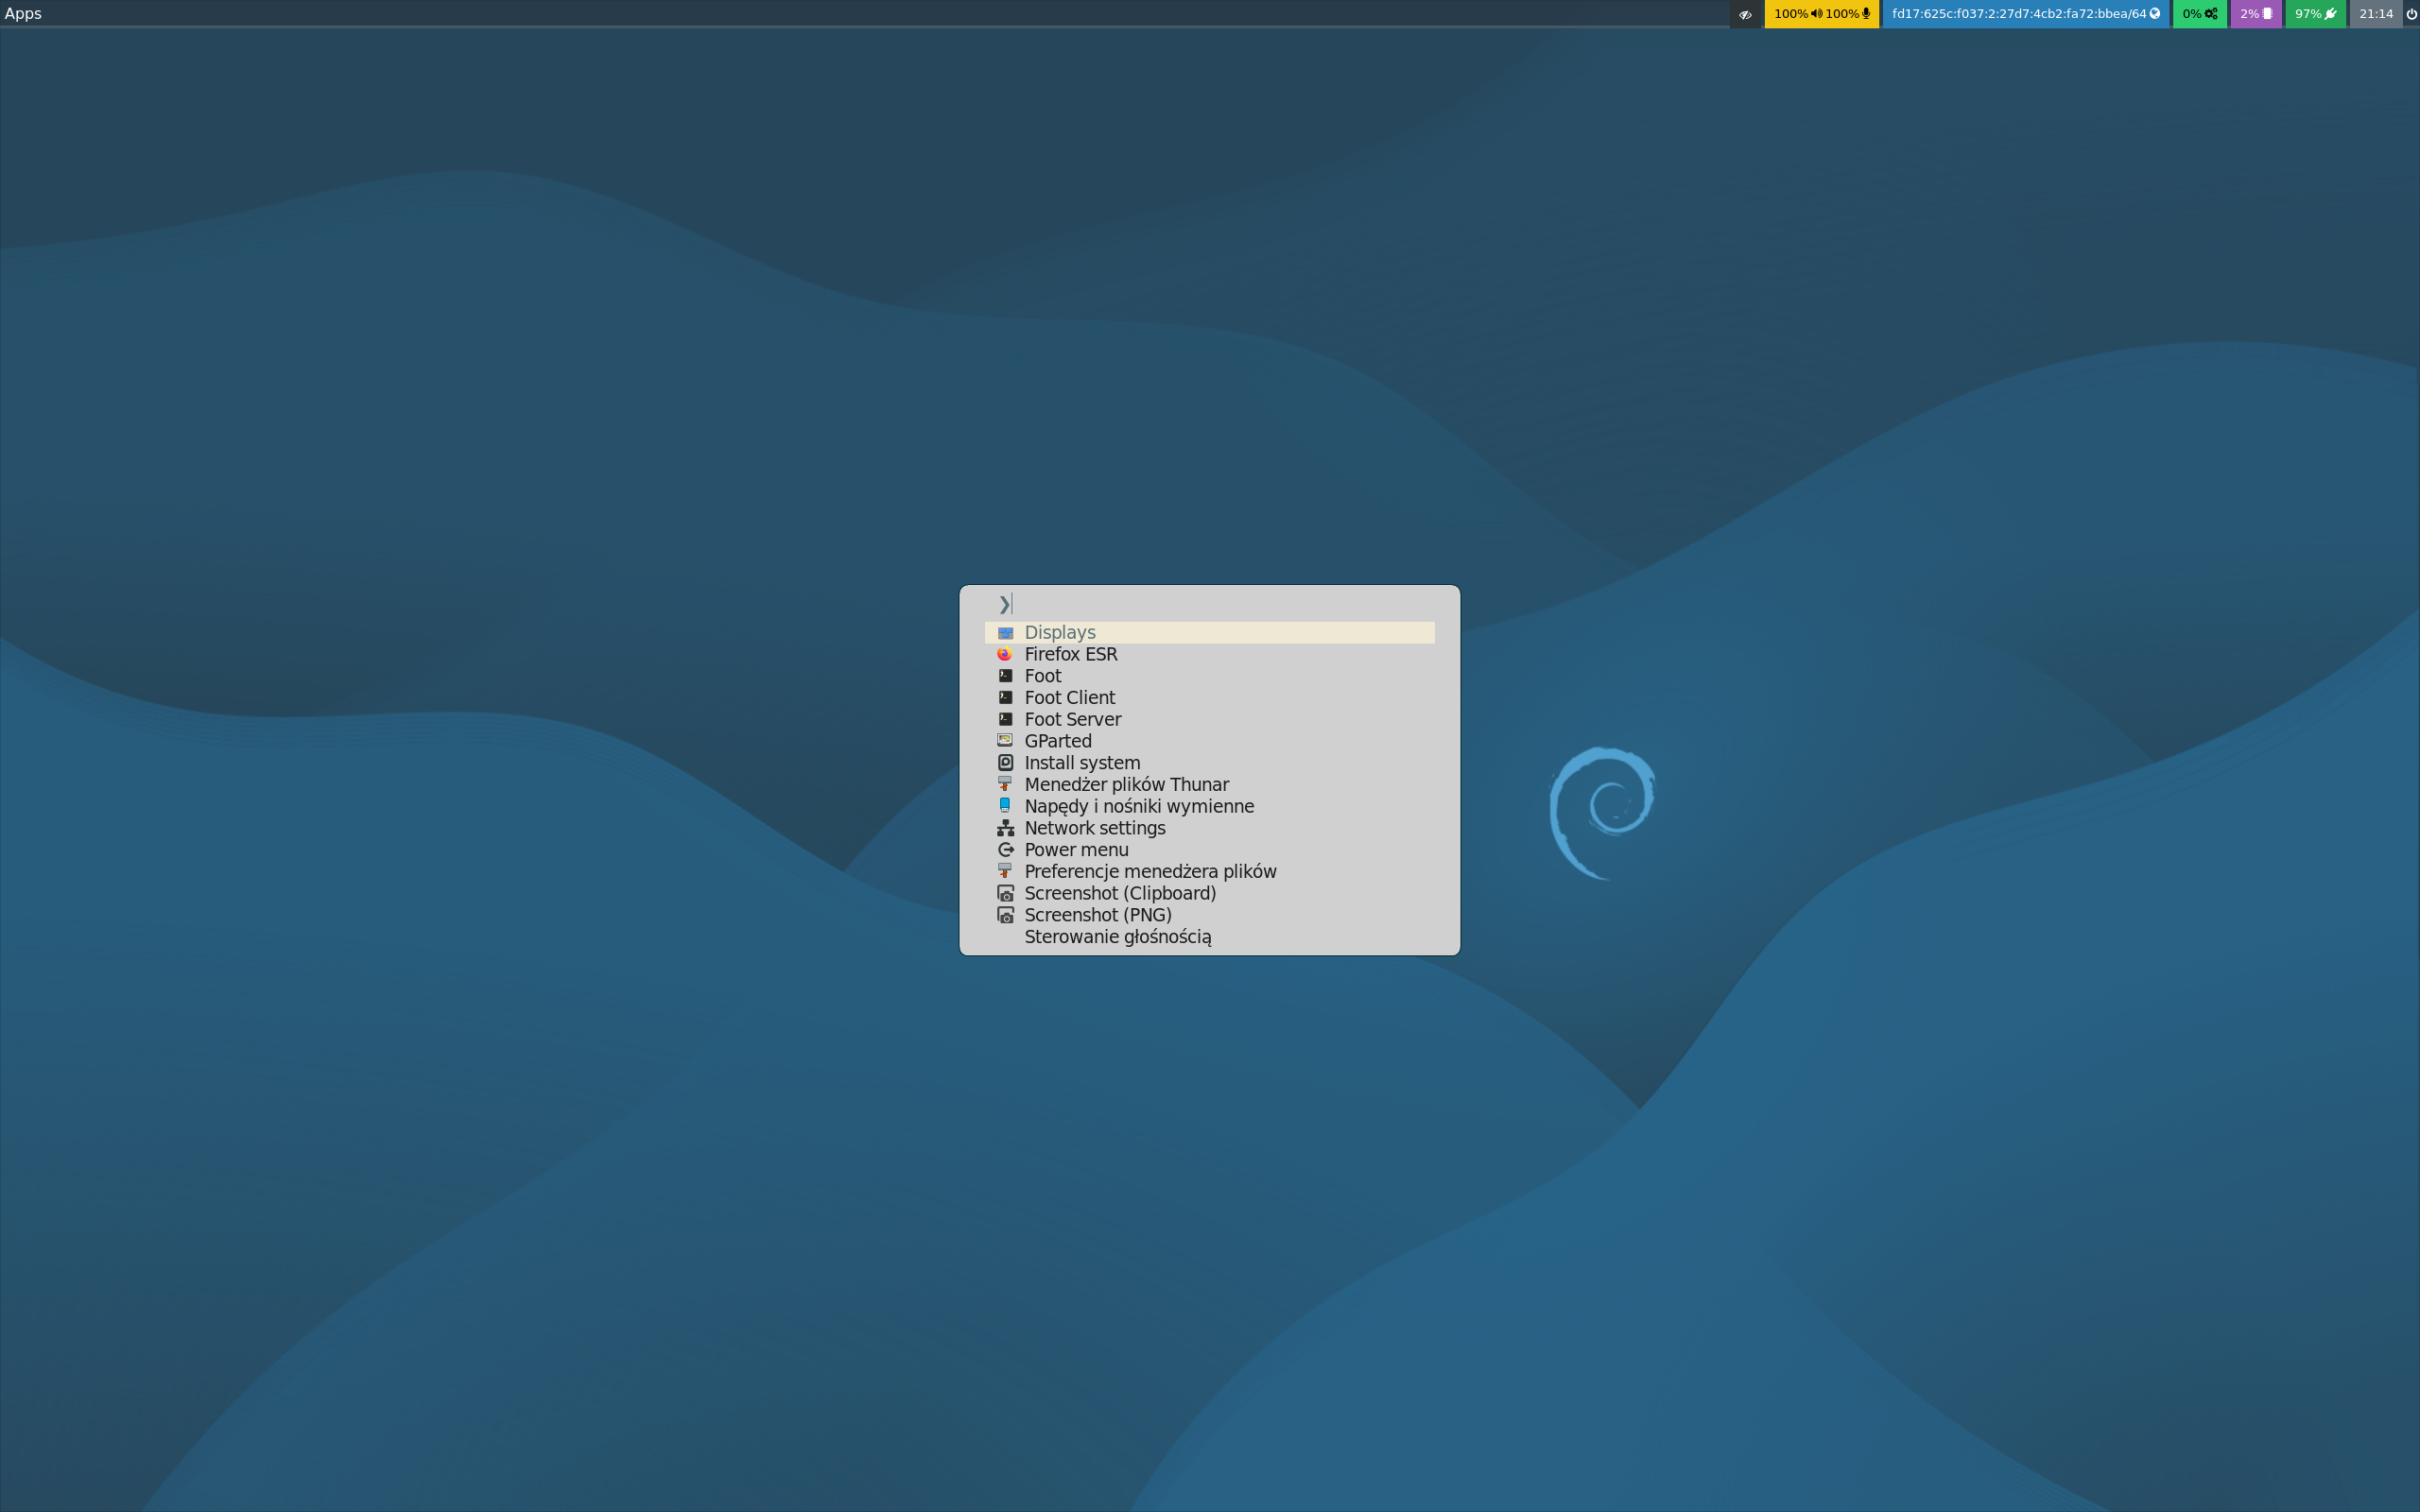Pick the GParted entry
The width and height of the screenshot is (2420, 1512).
[1209, 741]
